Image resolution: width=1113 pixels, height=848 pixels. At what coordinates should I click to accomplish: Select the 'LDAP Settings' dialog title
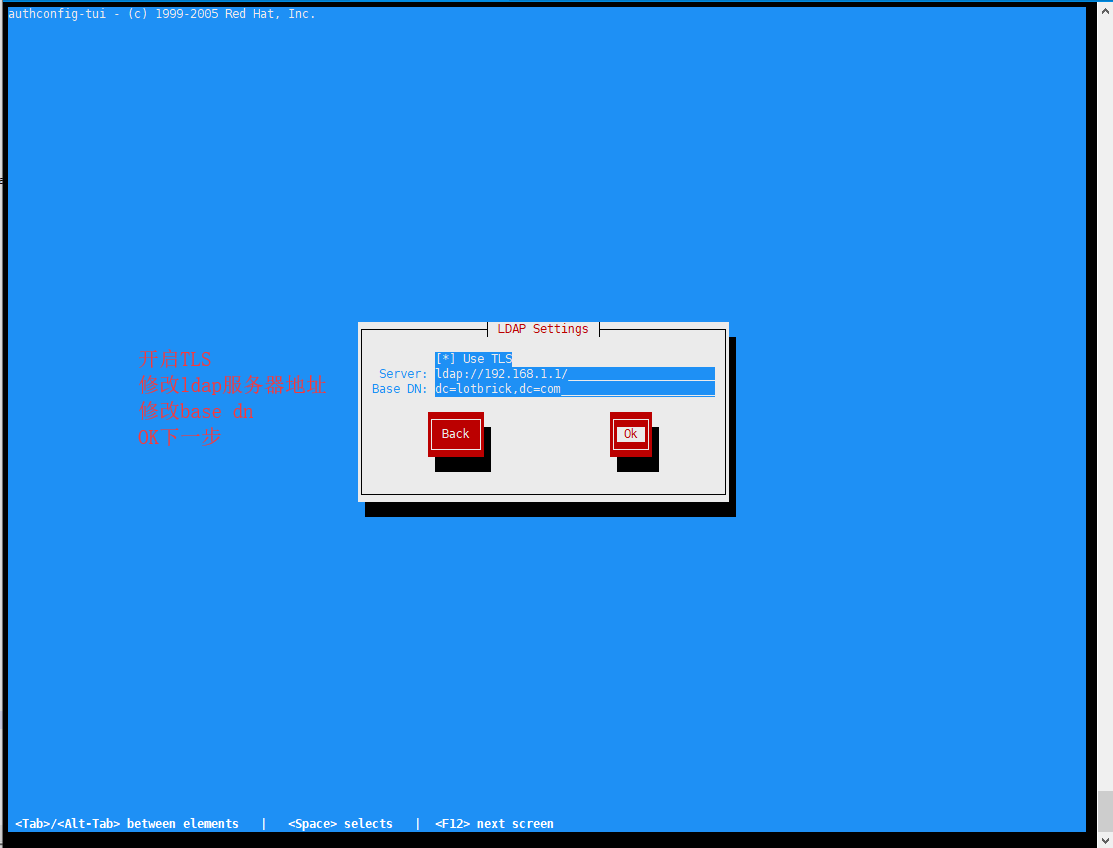click(x=543, y=329)
